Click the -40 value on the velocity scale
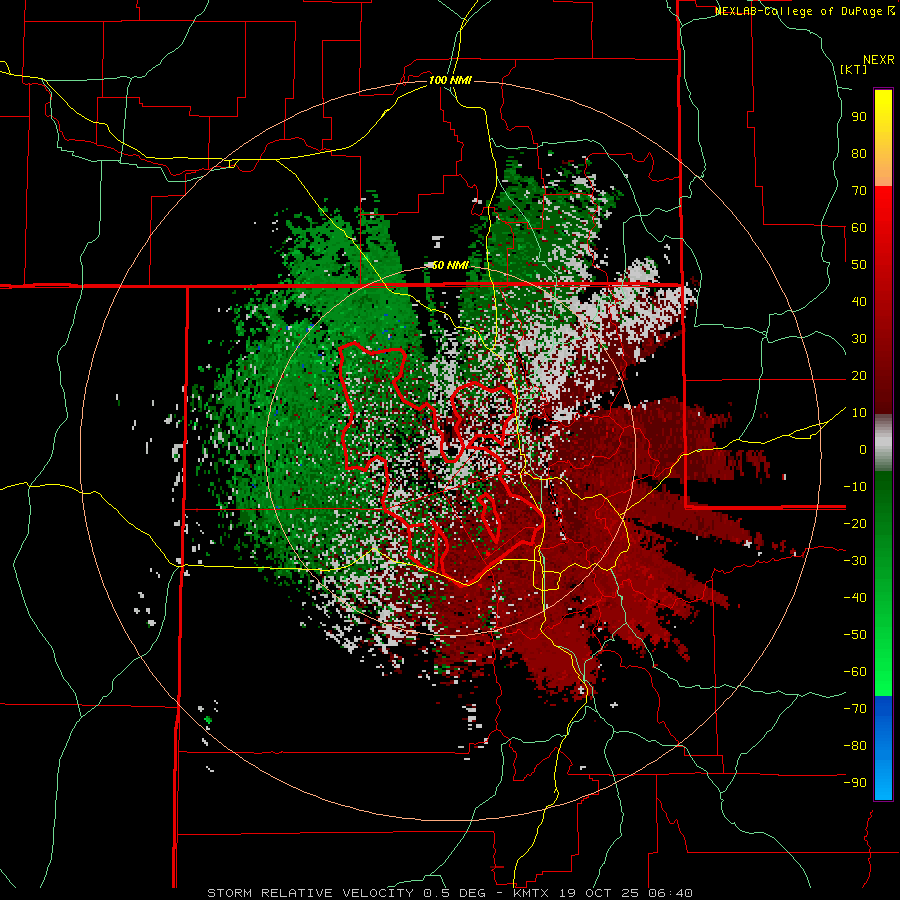The width and height of the screenshot is (900, 900). 855,598
